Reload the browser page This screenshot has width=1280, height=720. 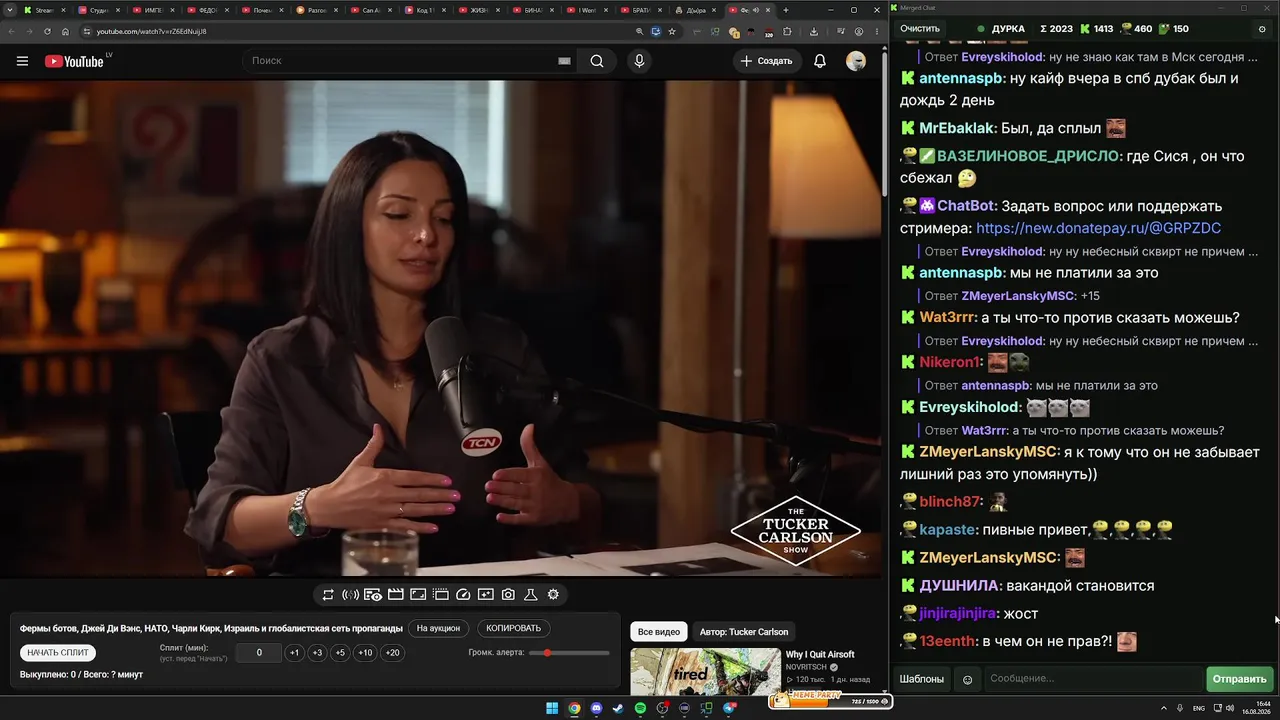pos(47,31)
